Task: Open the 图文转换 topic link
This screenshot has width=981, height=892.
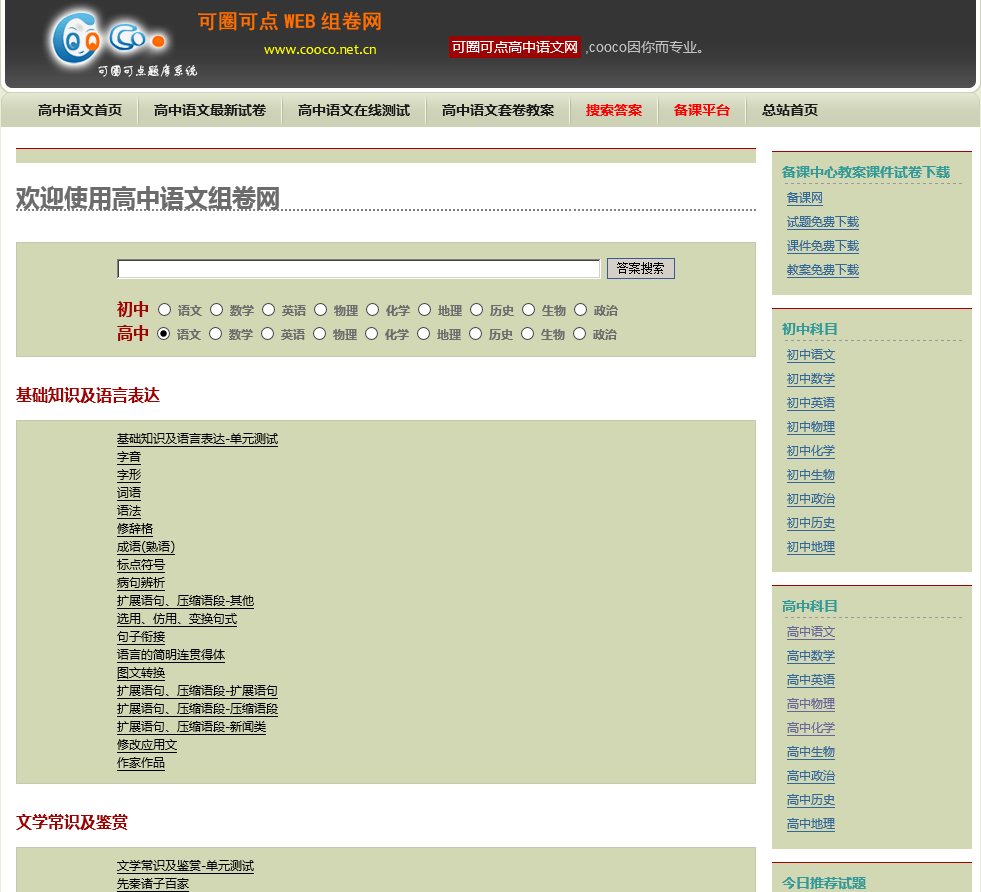Action: (x=141, y=673)
